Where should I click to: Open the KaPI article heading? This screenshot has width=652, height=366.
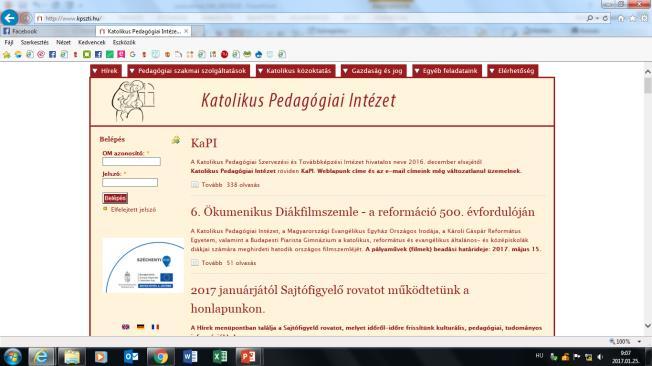(204, 143)
